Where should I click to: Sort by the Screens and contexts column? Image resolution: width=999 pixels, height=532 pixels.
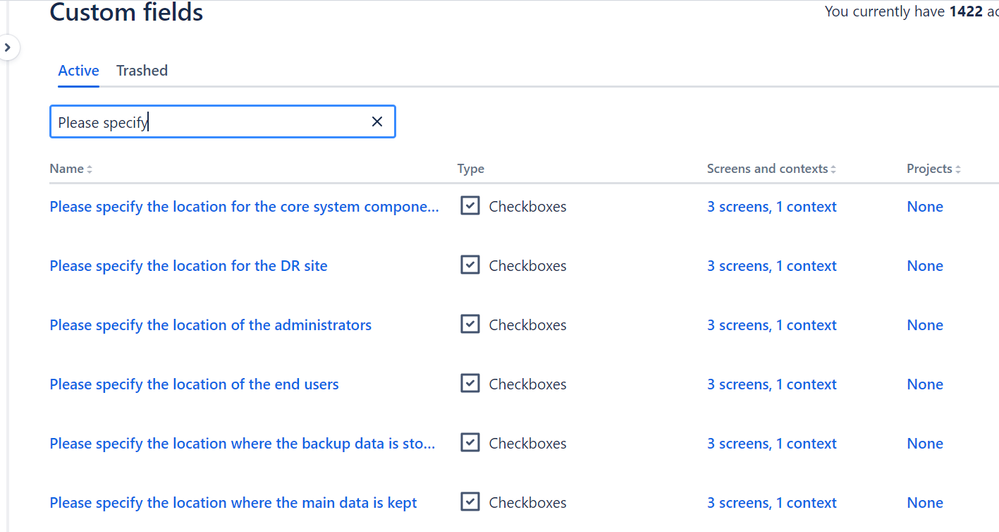coord(771,169)
